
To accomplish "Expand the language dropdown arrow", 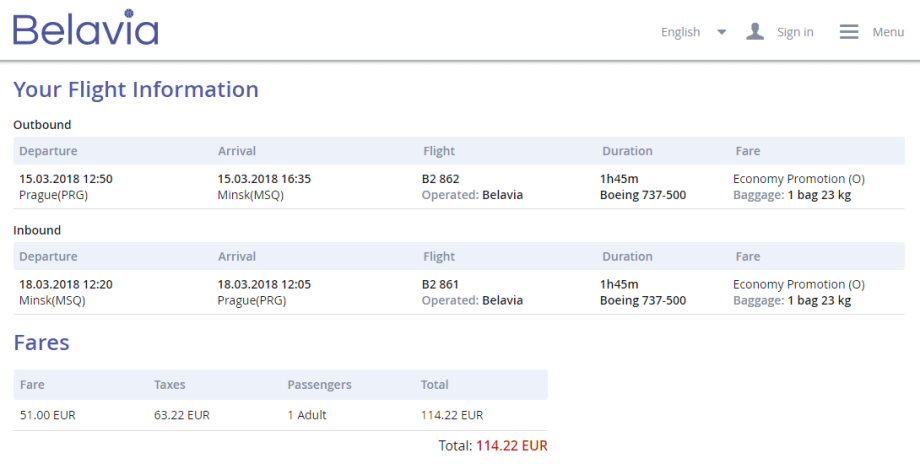I will pyautogui.click(x=722, y=32).
